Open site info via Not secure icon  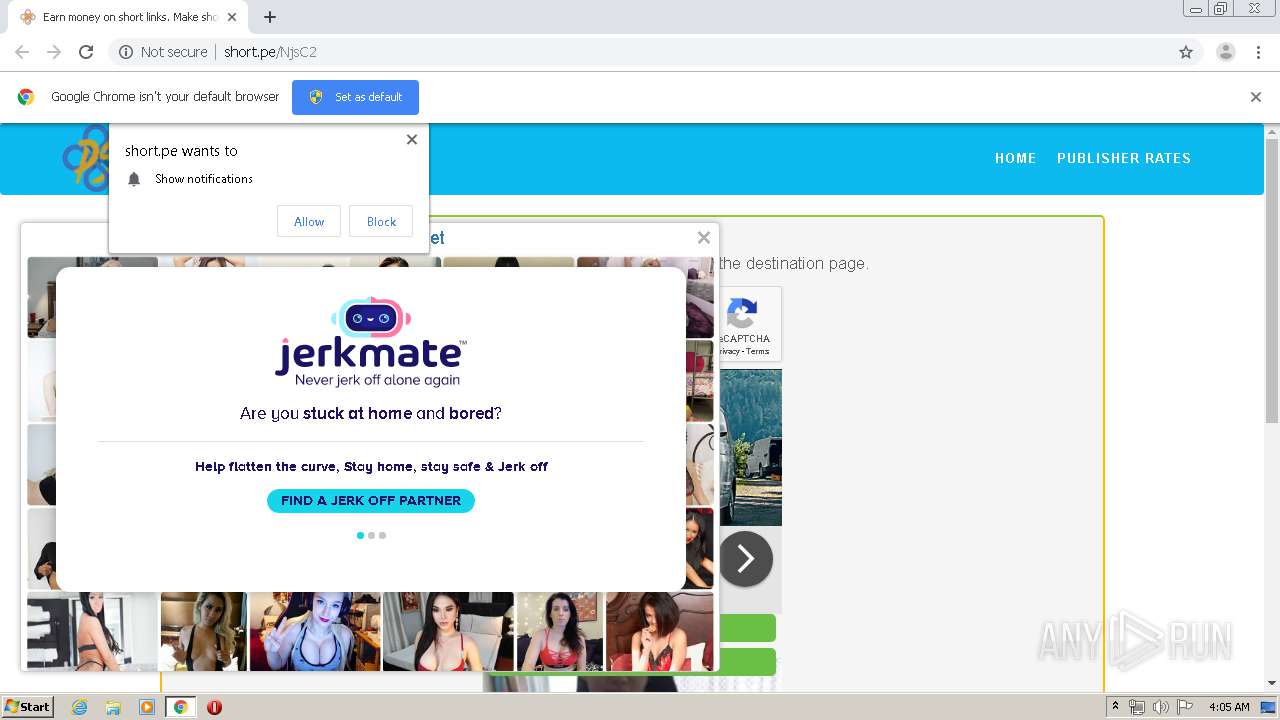coord(126,52)
